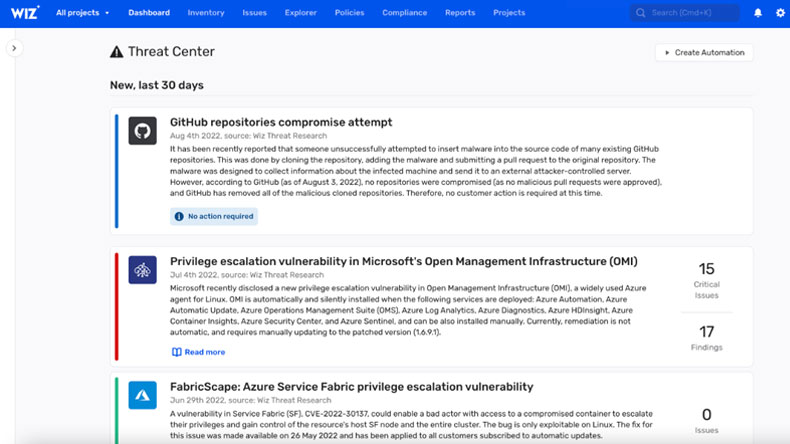This screenshot has width=790, height=444.
Task: Expand the All projects dropdown
Action: click(x=82, y=13)
